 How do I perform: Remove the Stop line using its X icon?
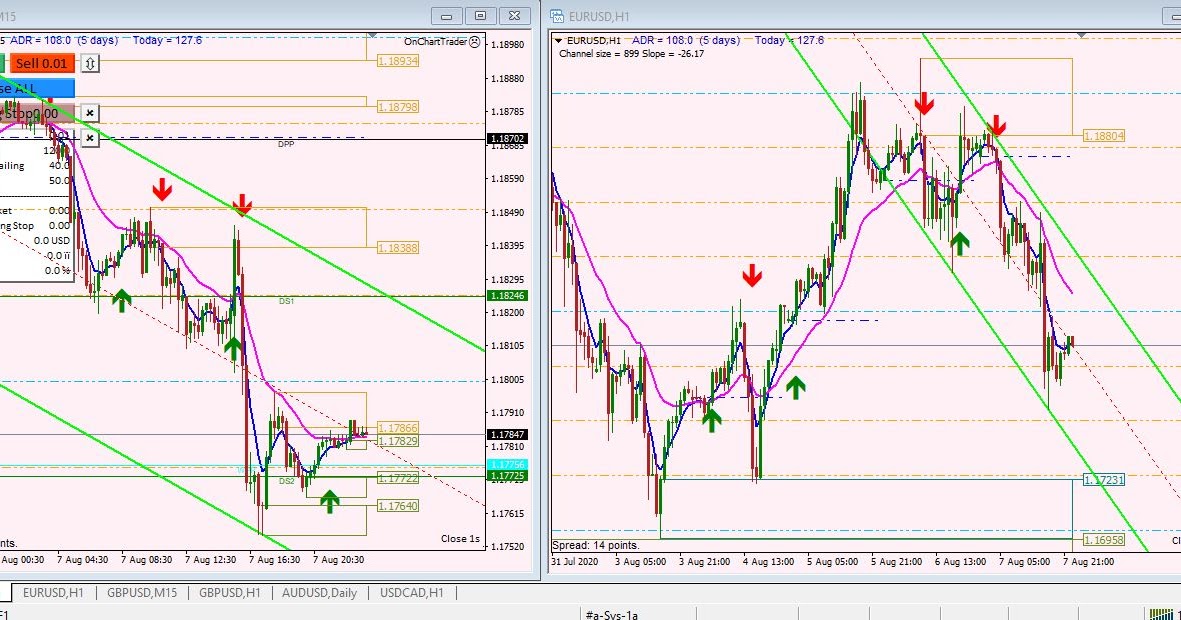[x=89, y=113]
